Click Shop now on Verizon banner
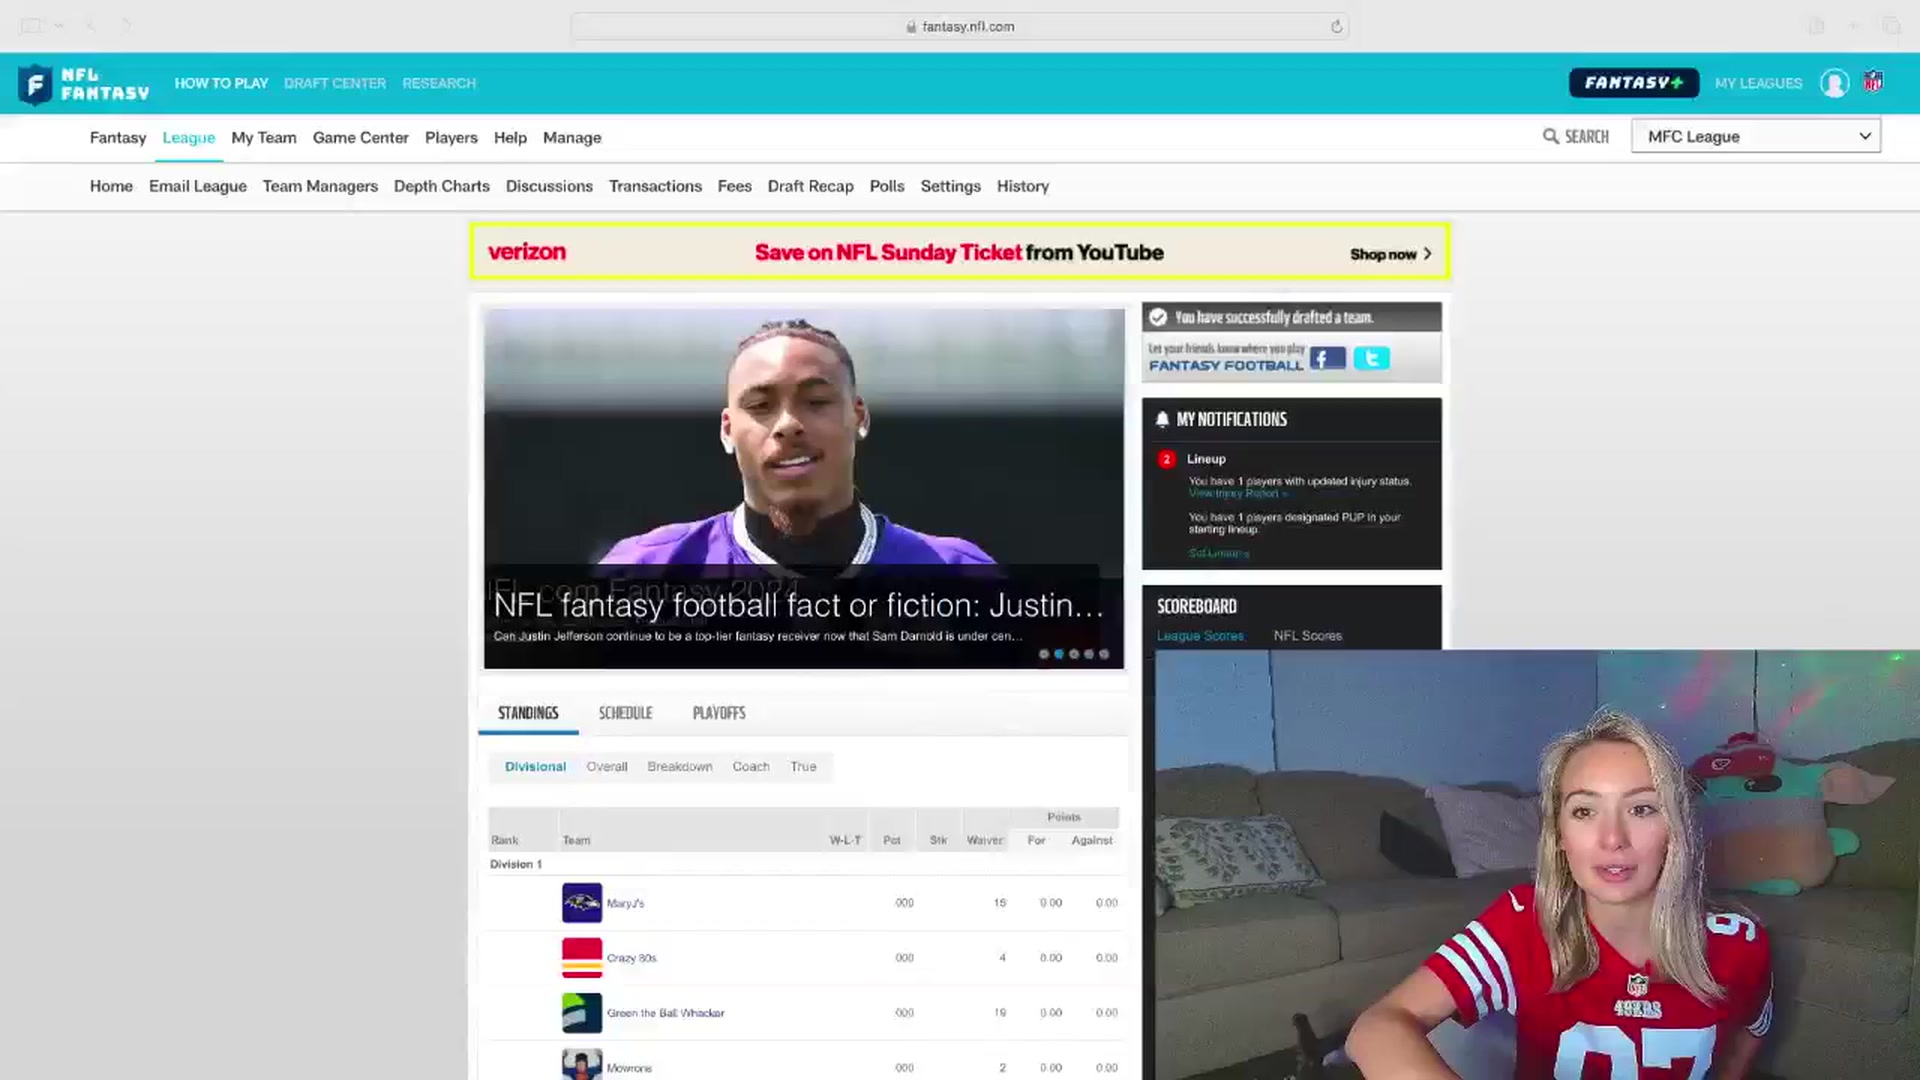Image resolution: width=1920 pixels, height=1080 pixels. coord(1390,254)
